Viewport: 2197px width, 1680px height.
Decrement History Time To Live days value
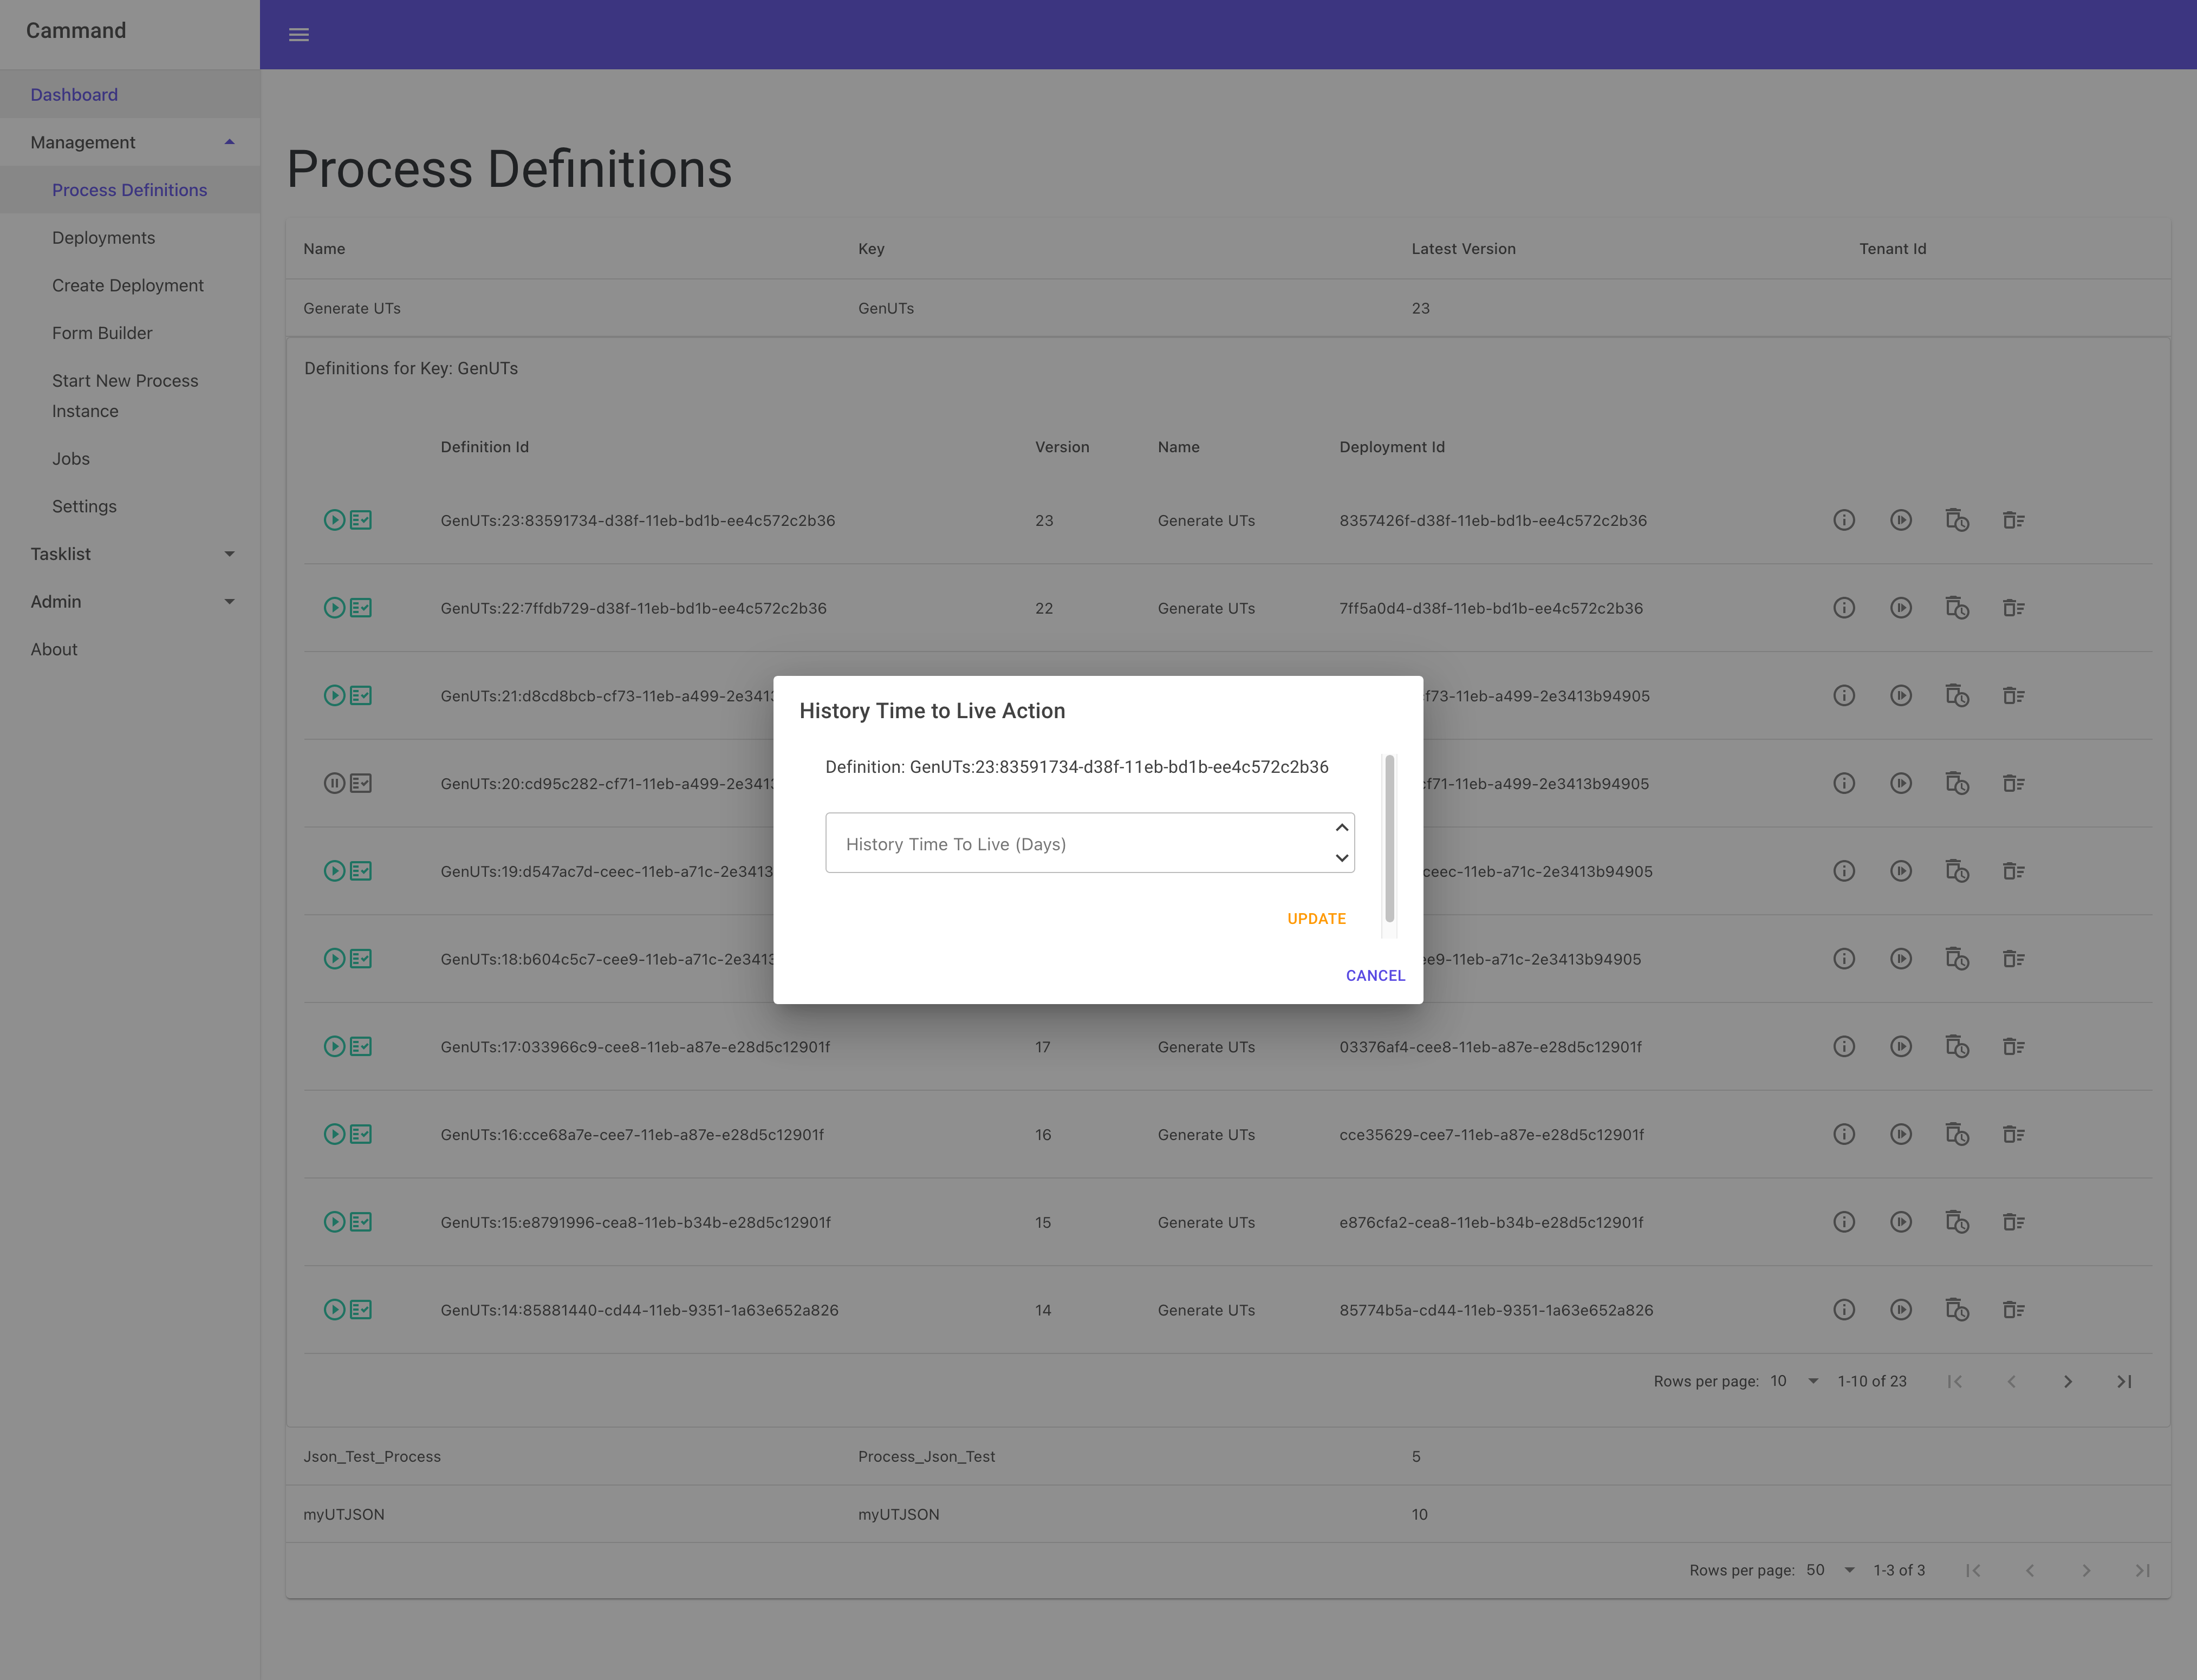pos(1342,858)
